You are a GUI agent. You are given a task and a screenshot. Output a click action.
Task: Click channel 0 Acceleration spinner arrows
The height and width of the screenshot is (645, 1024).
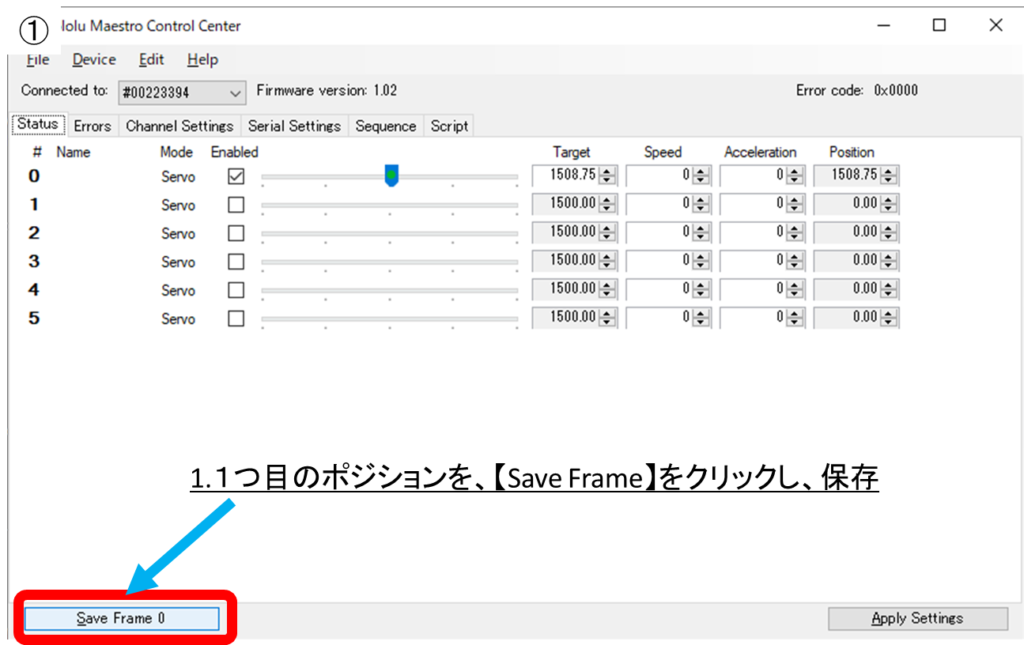[795, 175]
